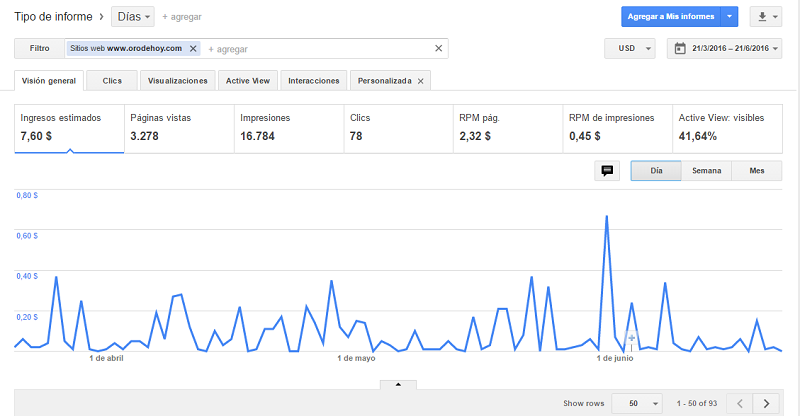Select Active View: visibles metric card

pyautogui.click(x=728, y=129)
